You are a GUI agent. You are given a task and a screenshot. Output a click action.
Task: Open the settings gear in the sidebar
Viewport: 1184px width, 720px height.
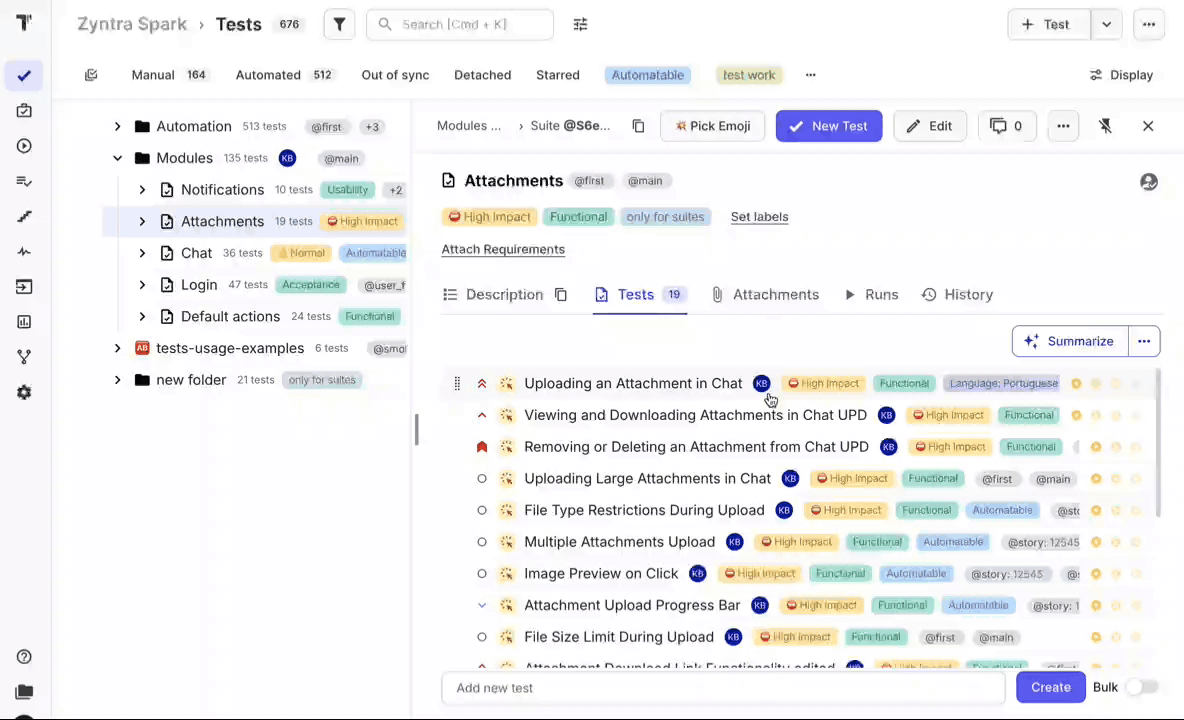(24, 393)
